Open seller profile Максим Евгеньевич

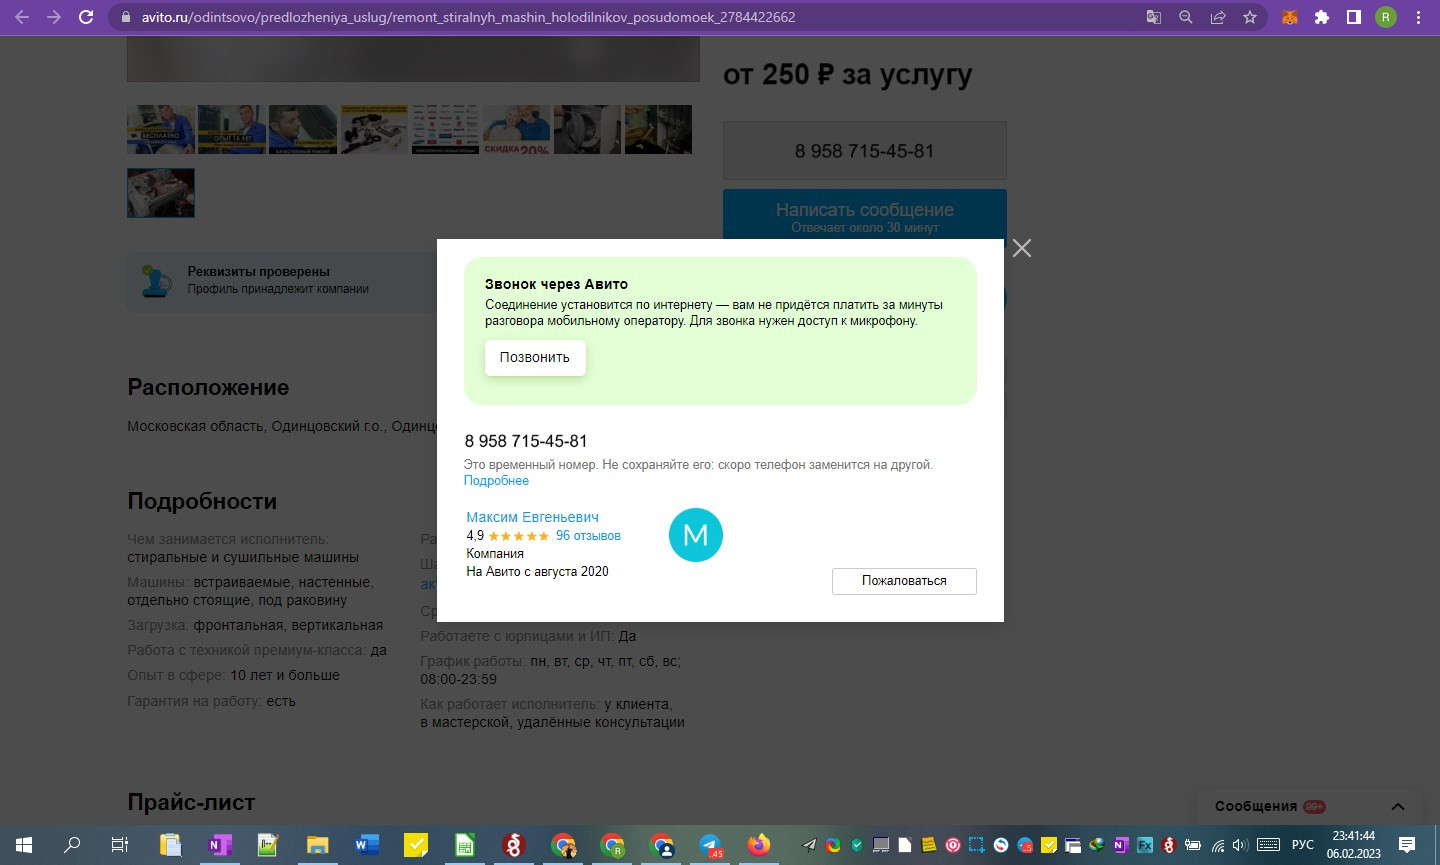pyautogui.click(x=532, y=517)
